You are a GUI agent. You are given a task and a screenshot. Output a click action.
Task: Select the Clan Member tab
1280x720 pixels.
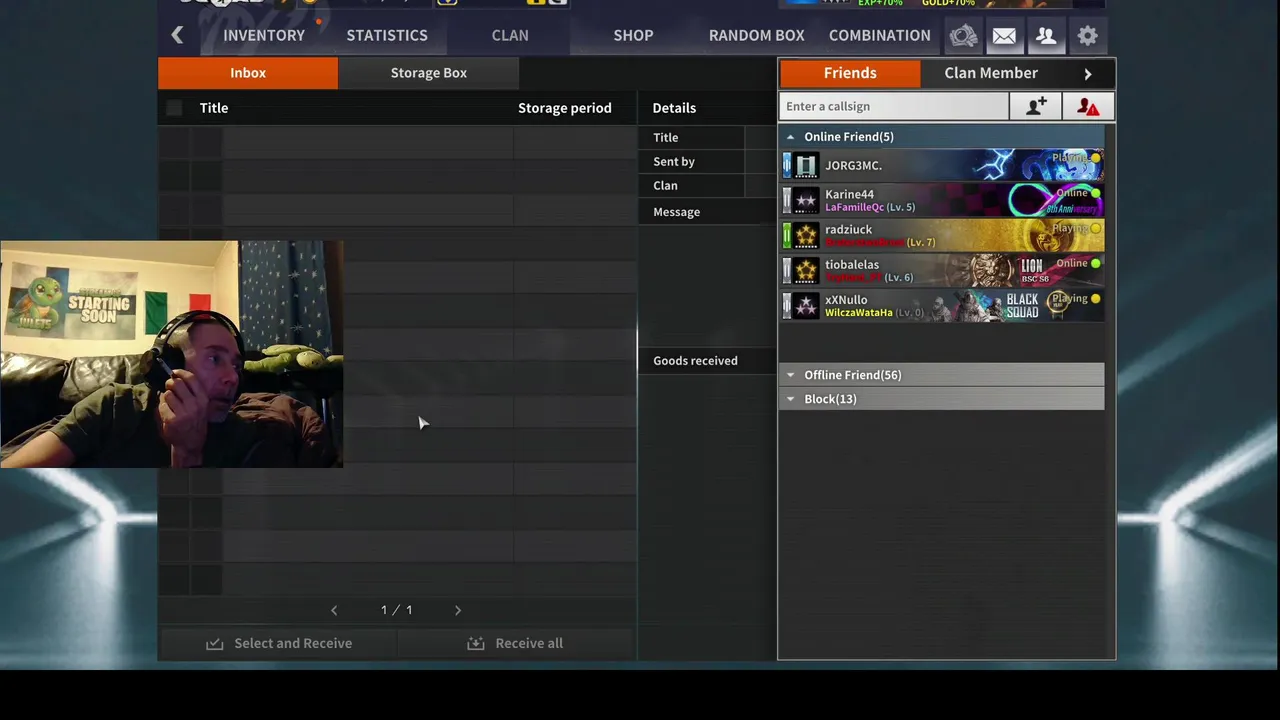click(x=991, y=73)
